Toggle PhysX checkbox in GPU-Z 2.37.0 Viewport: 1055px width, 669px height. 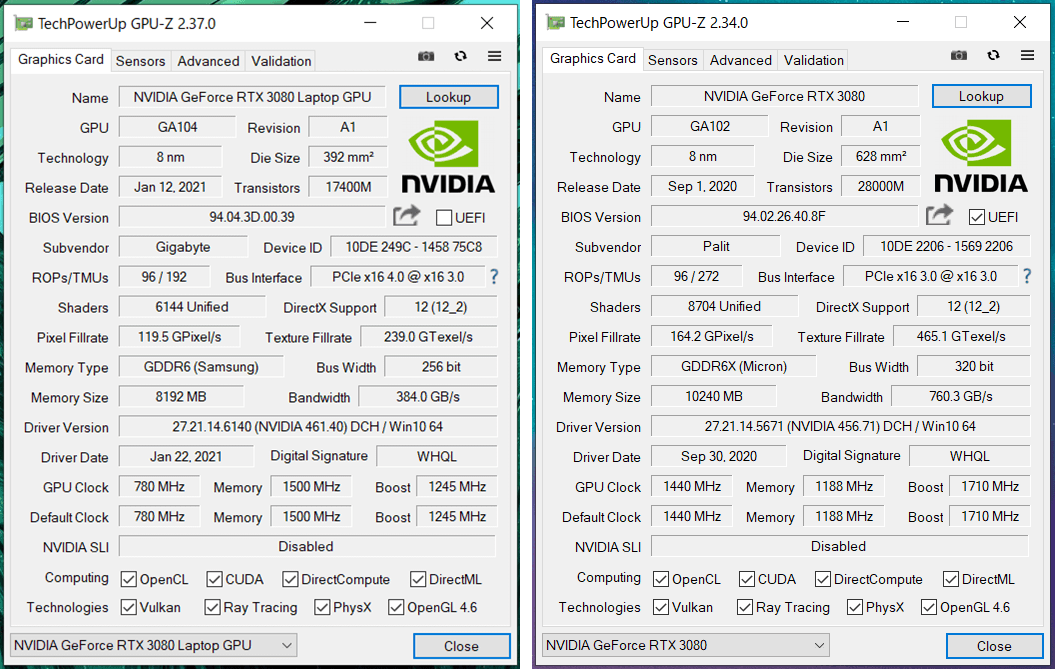click(x=322, y=607)
